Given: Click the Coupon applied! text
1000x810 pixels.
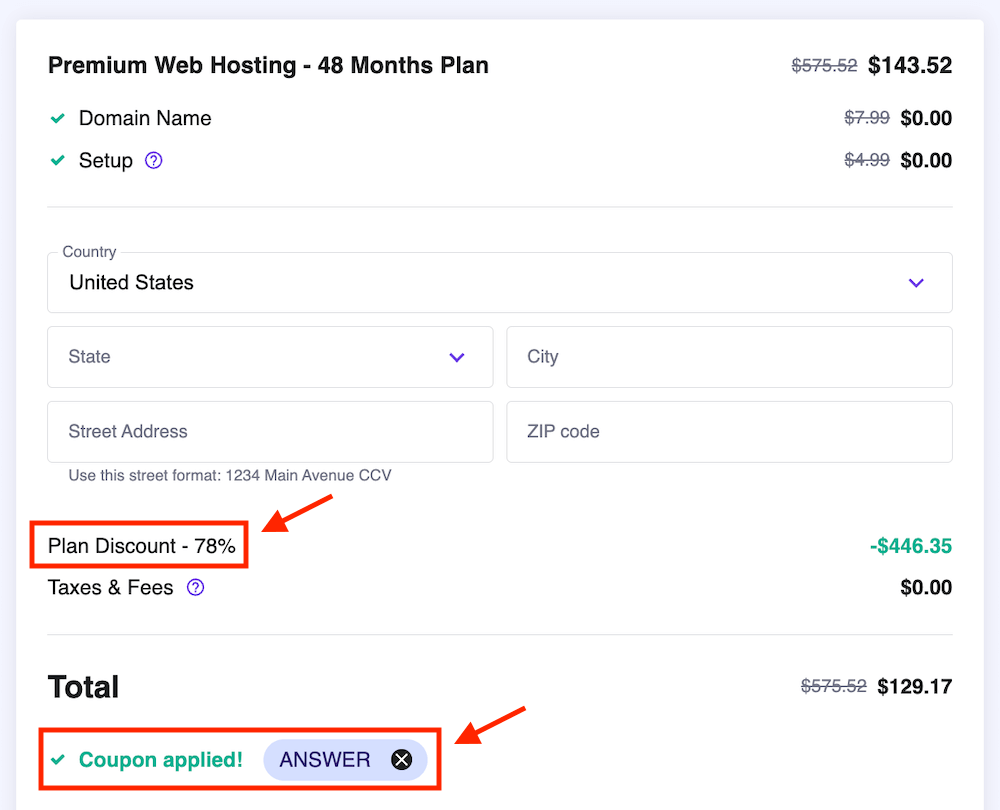Looking at the screenshot, I should click(161, 760).
